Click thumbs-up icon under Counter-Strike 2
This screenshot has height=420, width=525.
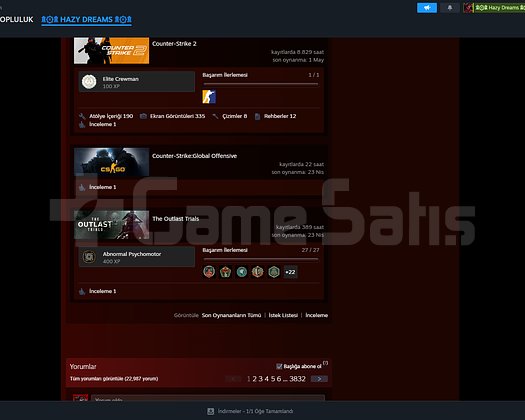pos(82,125)
